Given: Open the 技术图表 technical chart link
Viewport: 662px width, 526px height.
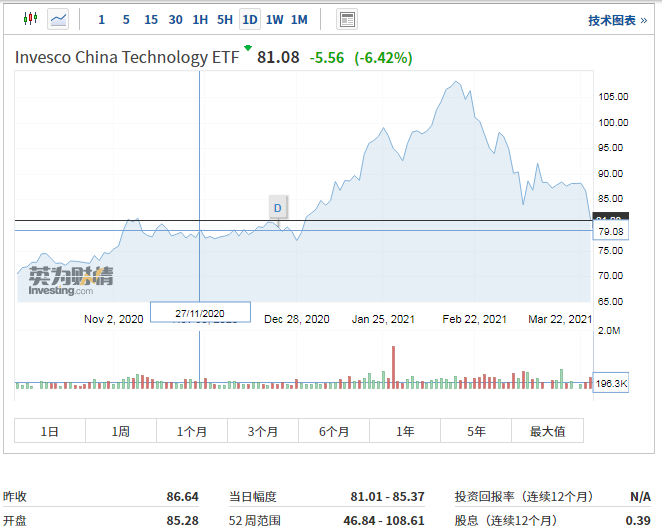Looking at the screenshot, I should [x=617, y=20].
